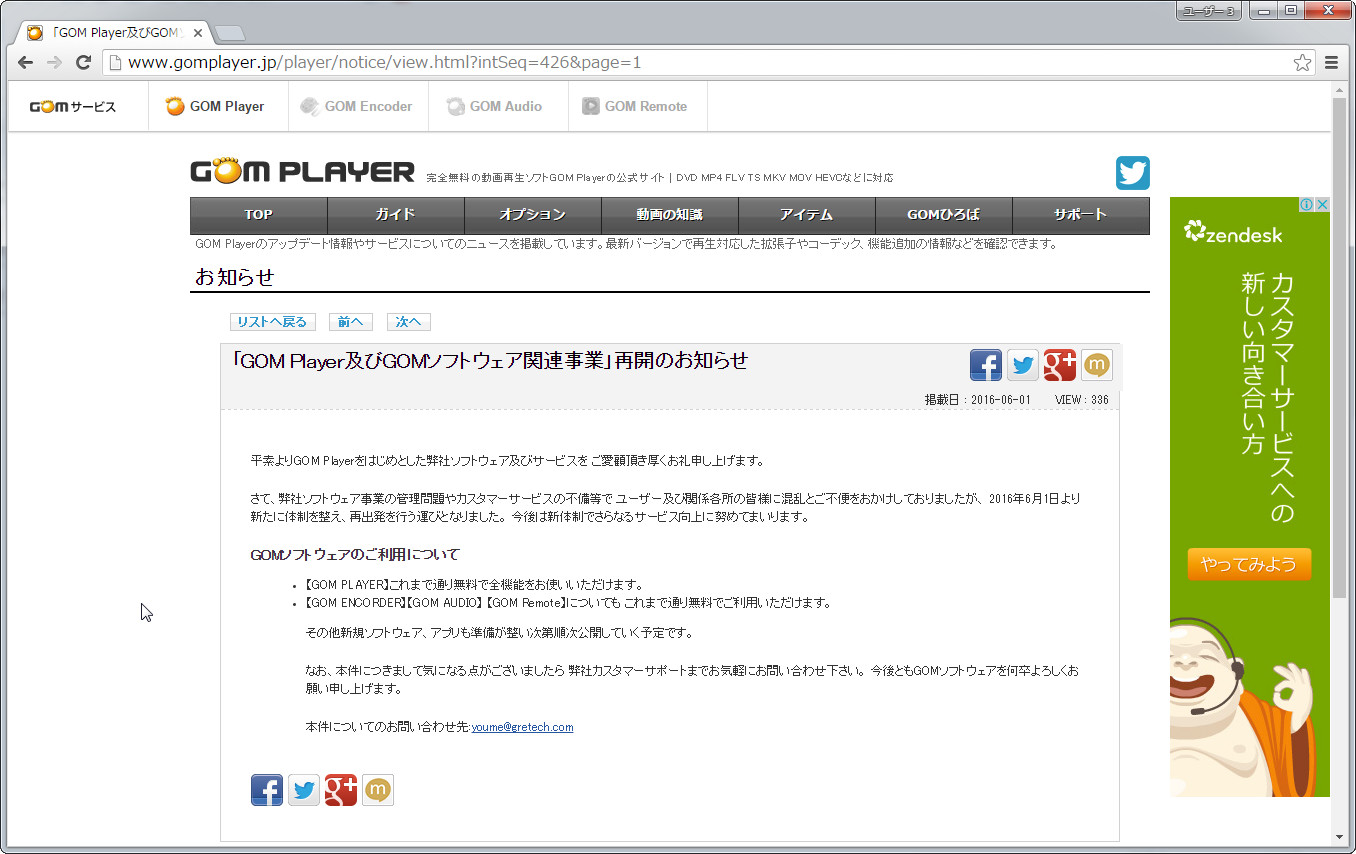Click the article title 再開のお知らせ
Image resolution: width=1356 pixels, height=854 pixels.
(489, 361)
